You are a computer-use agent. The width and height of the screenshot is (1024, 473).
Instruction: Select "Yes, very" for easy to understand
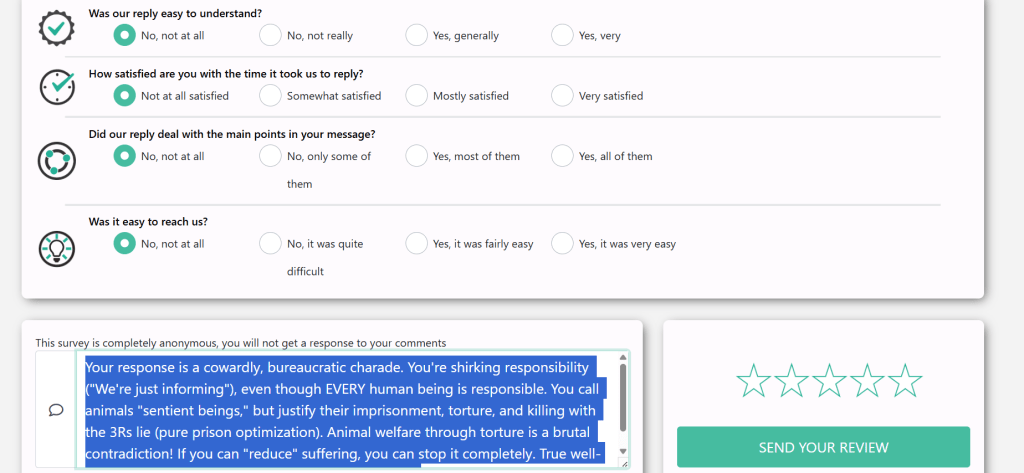pyautogui.click(x=562, y=35)
